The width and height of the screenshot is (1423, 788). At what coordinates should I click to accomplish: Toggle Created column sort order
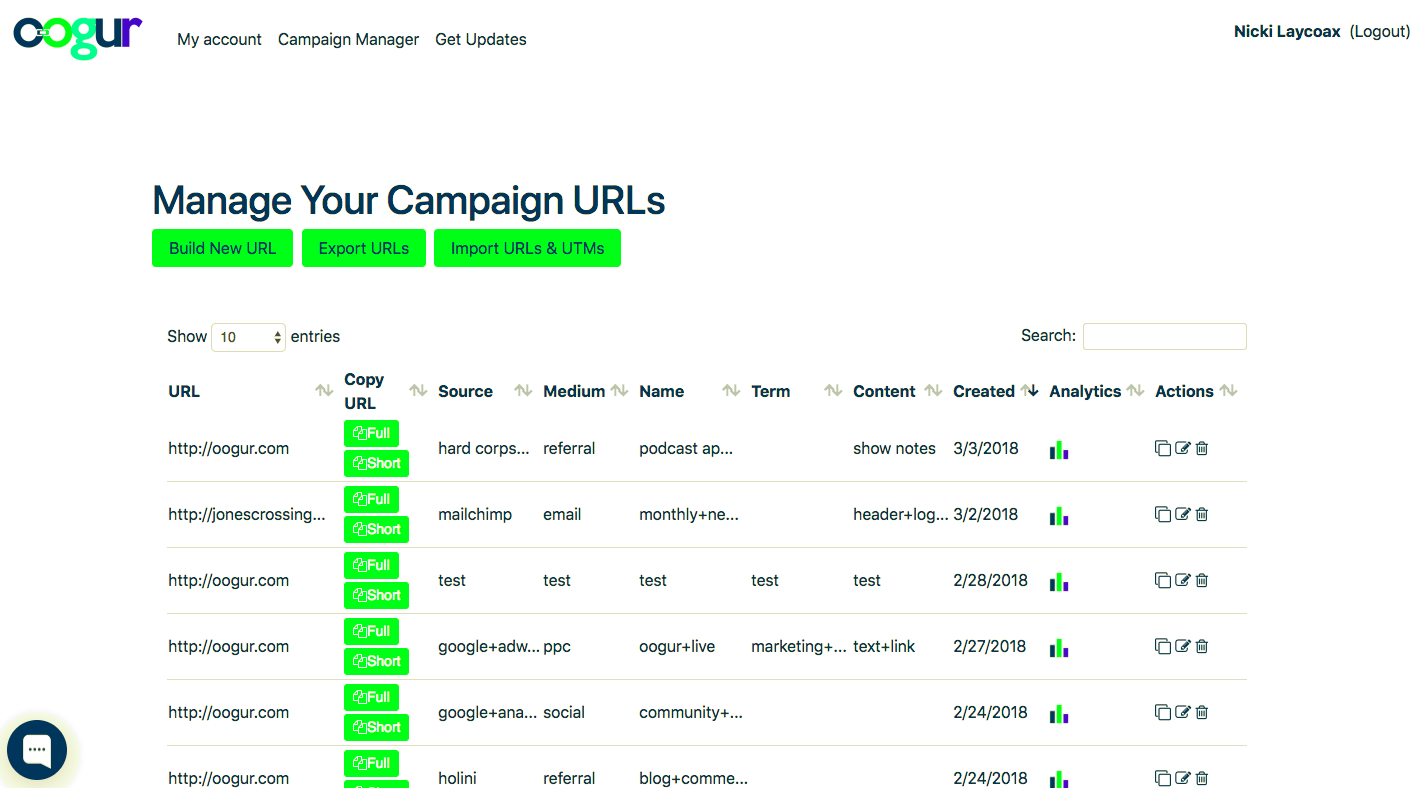click(1030, 391)
